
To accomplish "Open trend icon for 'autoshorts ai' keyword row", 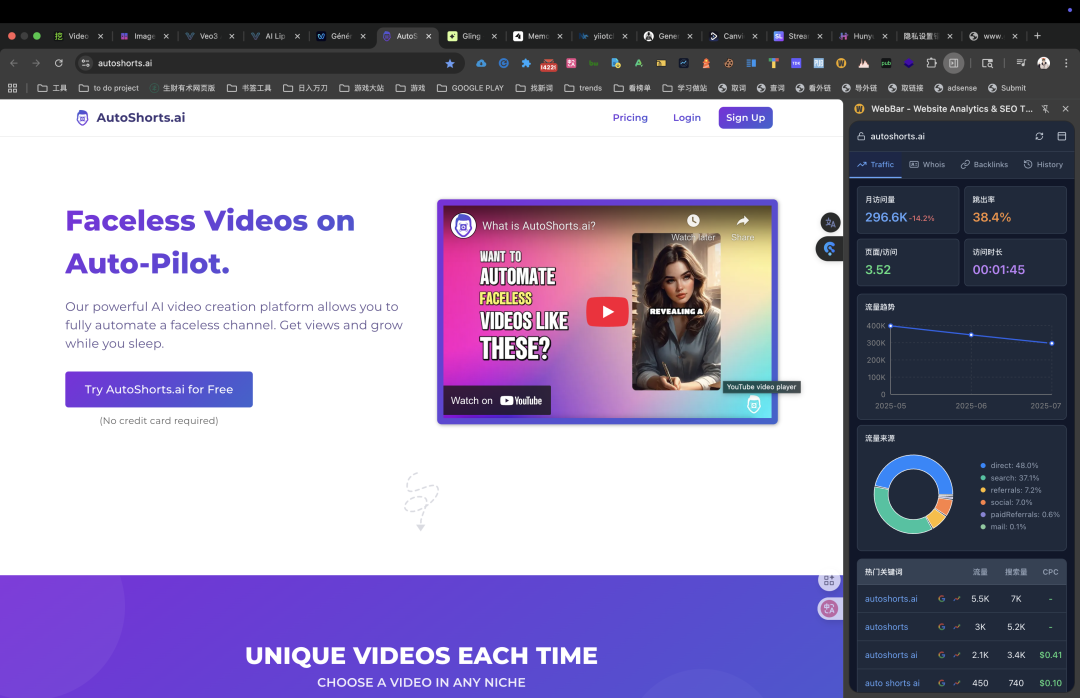I will click(957, 655).
